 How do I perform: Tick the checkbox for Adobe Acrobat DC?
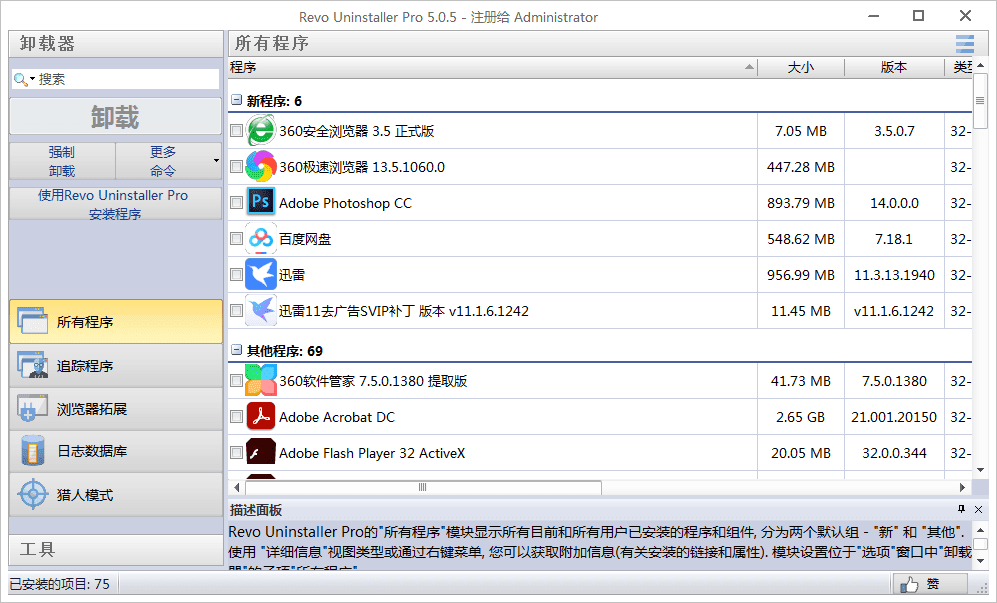[237, 417]
